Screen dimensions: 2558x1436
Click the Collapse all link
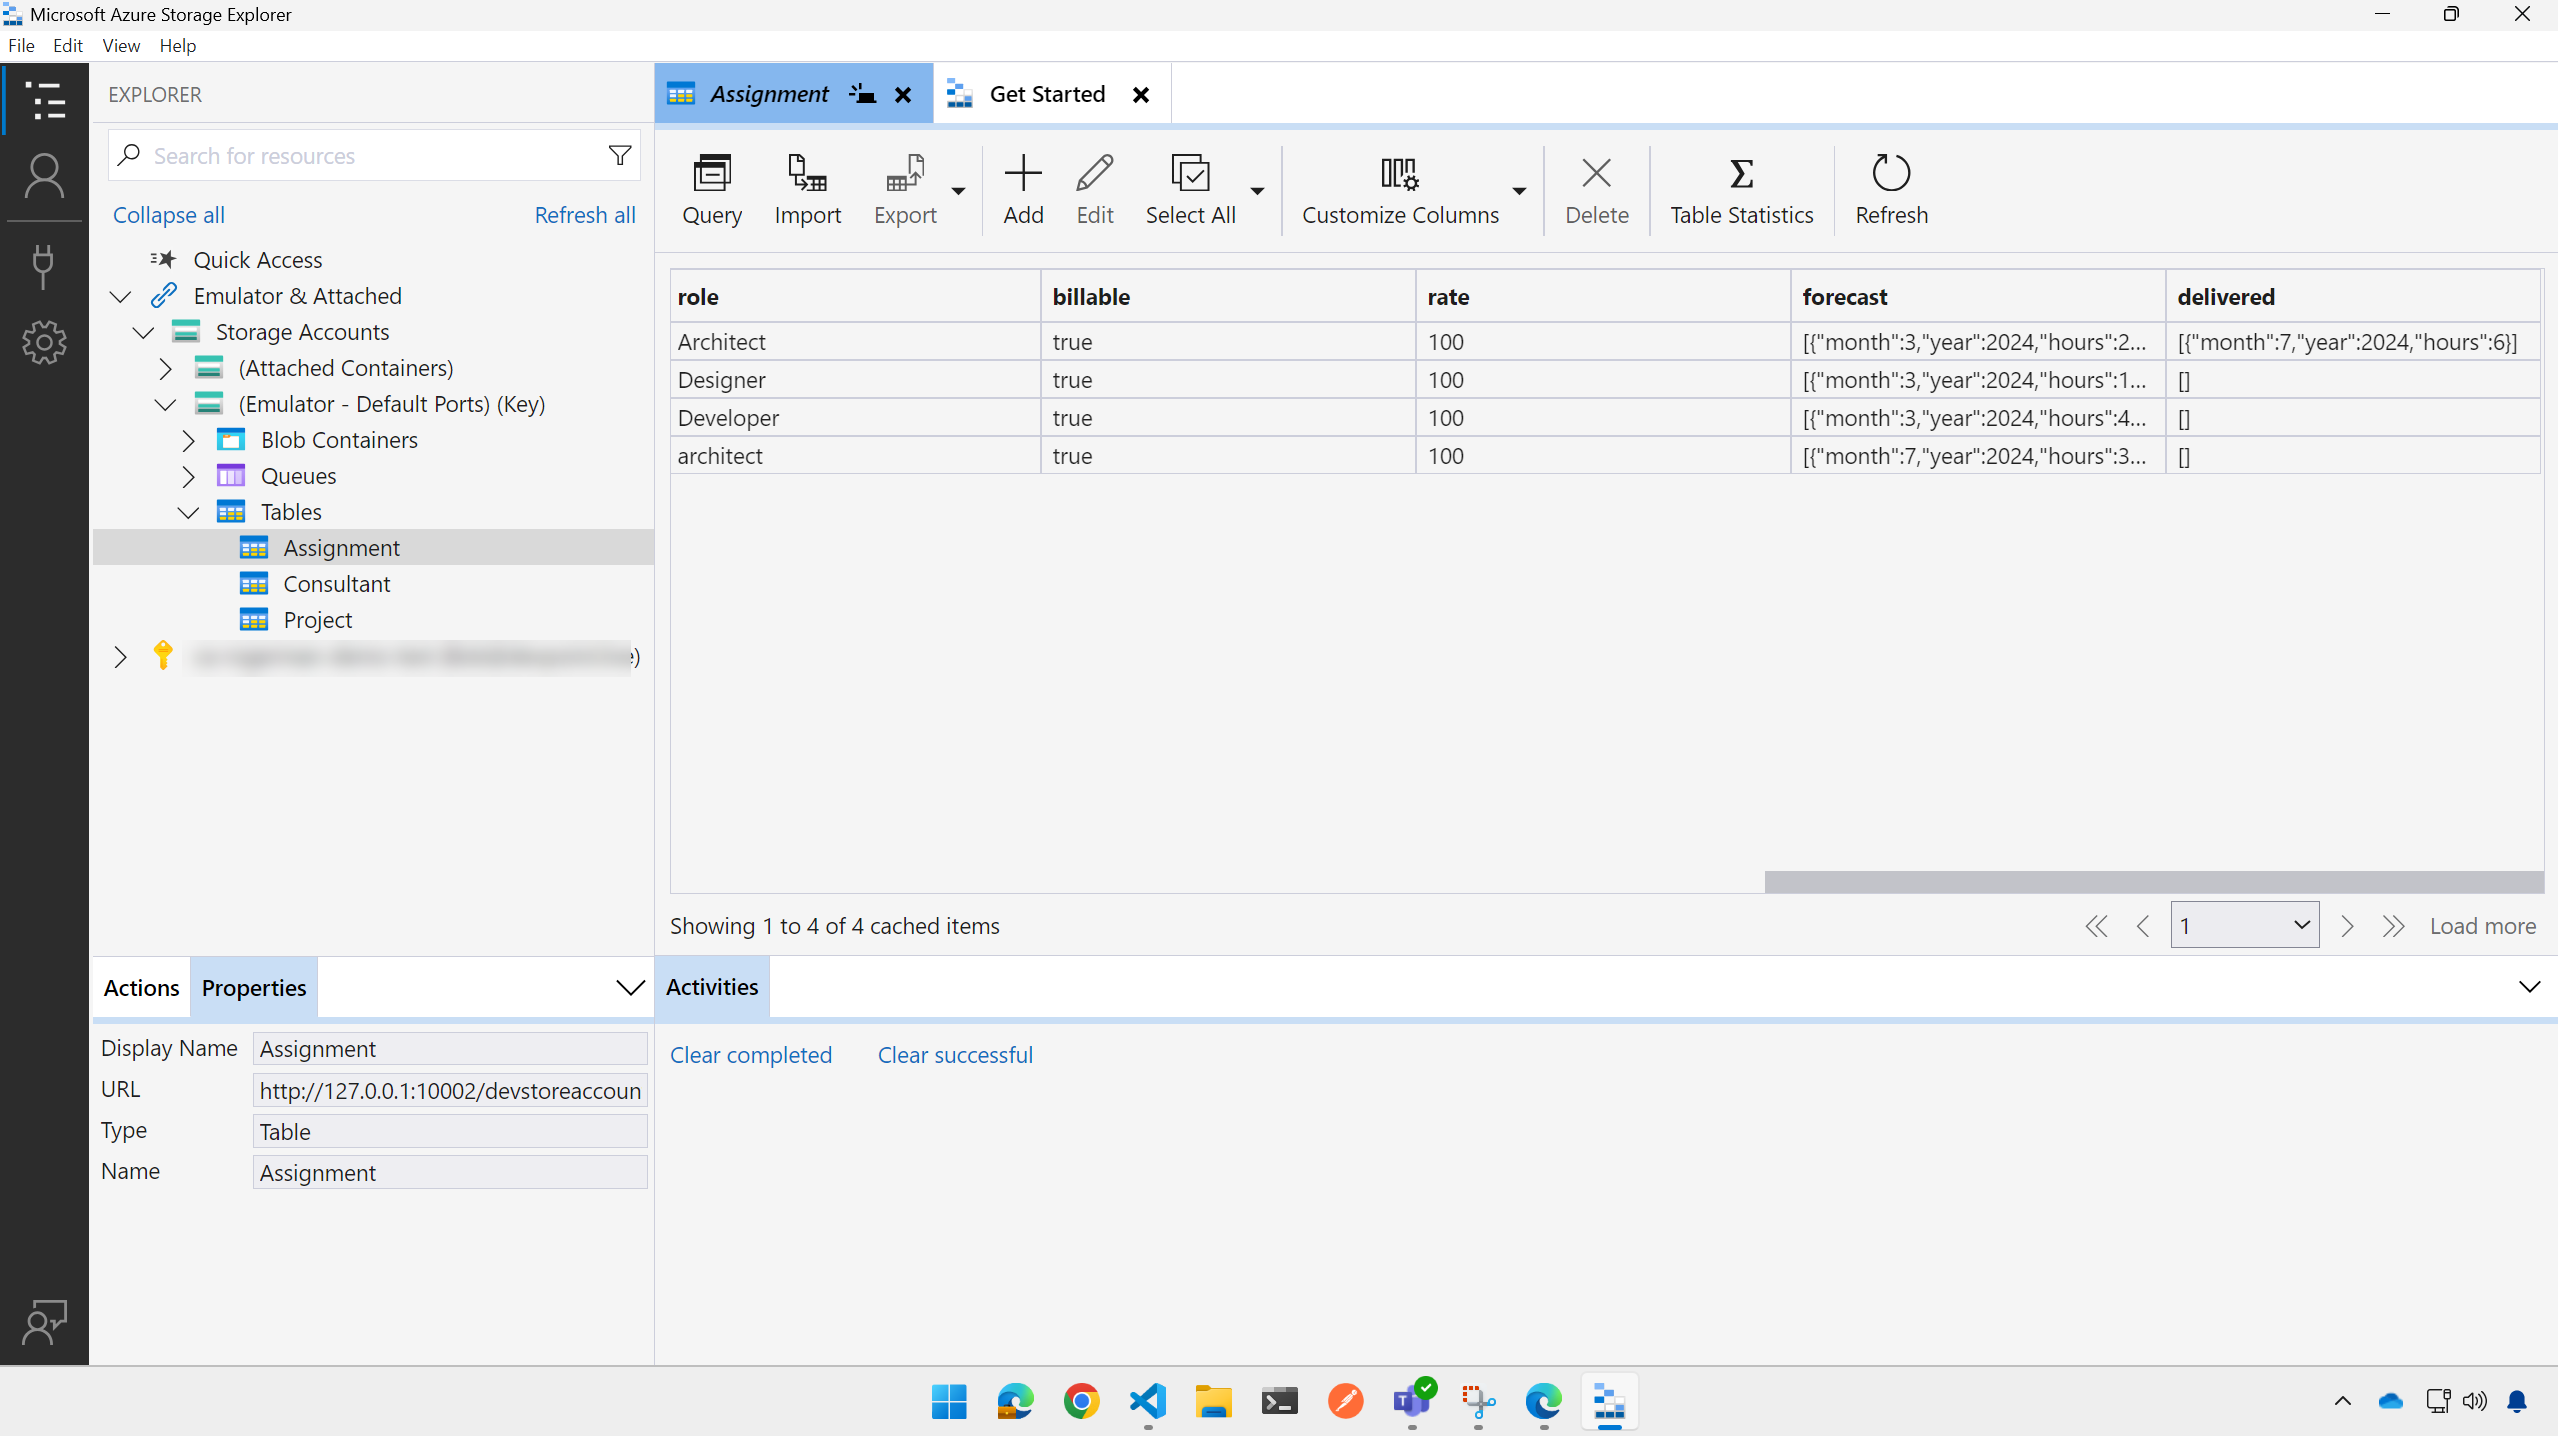point(168,215)
